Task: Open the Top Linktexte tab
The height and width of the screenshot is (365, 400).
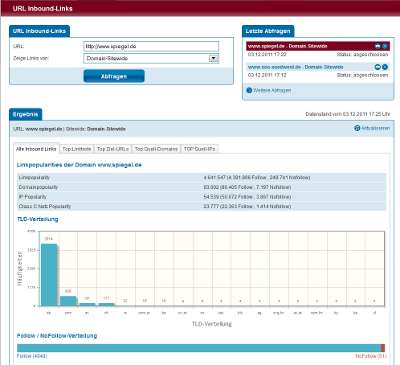Action: pos(77,149)
